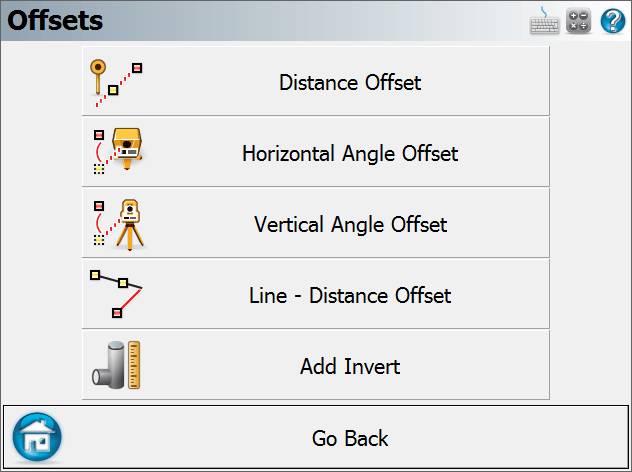Launch the calculator icon in title bar
This screenshot has width=632, height=472.
(x=578, y=21)
